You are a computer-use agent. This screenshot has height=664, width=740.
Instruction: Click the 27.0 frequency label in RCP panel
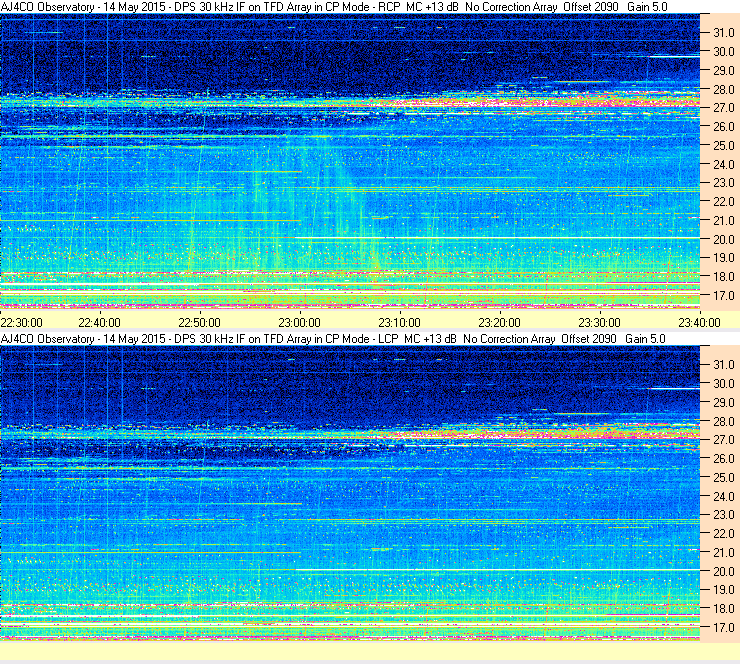(723, 108)
